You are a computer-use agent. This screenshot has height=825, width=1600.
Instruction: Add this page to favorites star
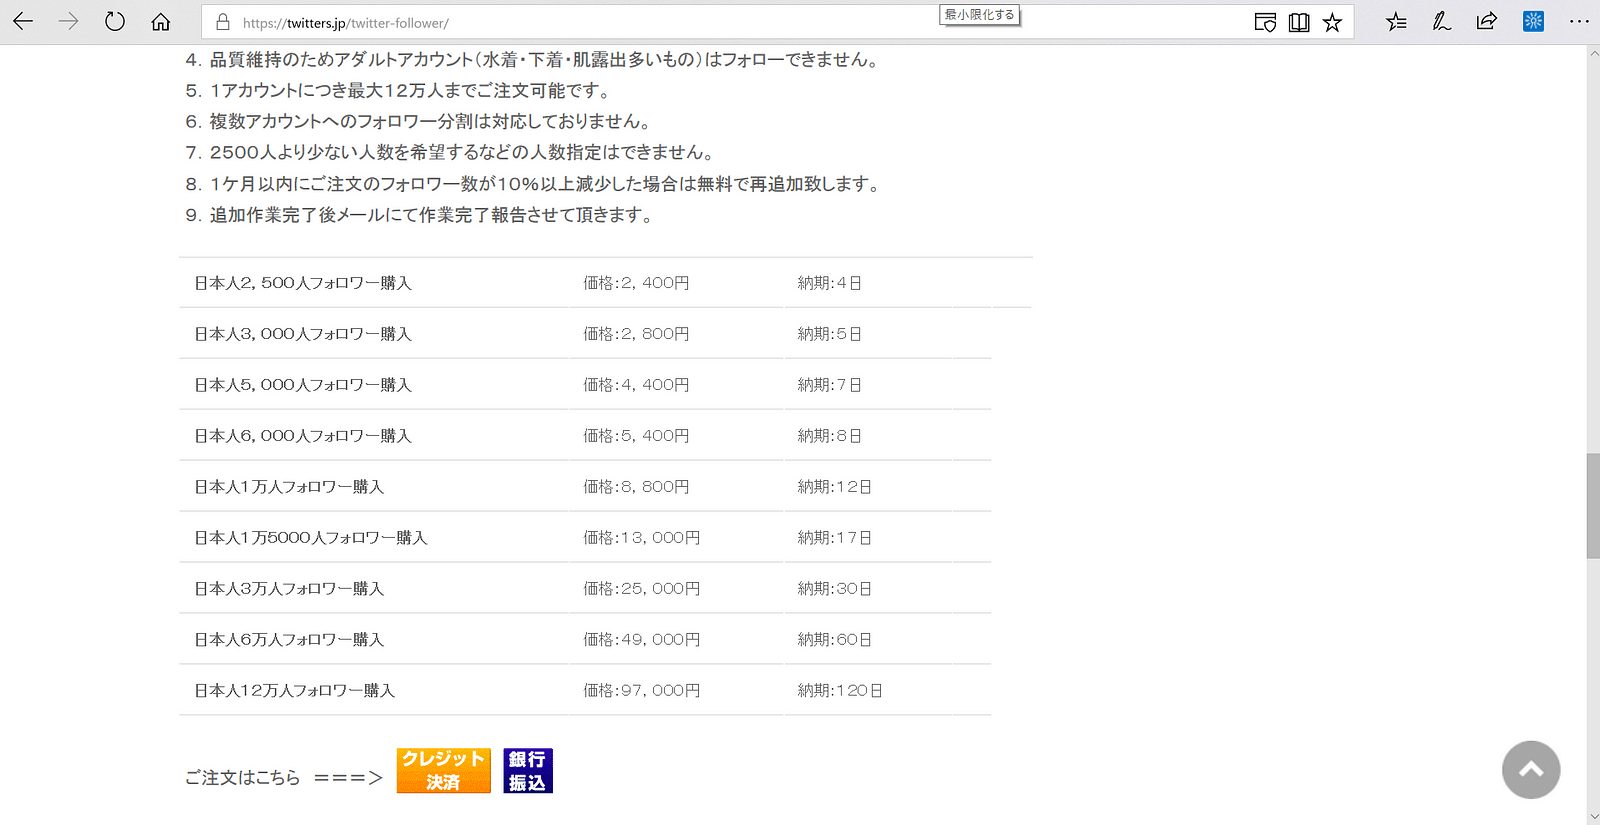point(1332,22)
